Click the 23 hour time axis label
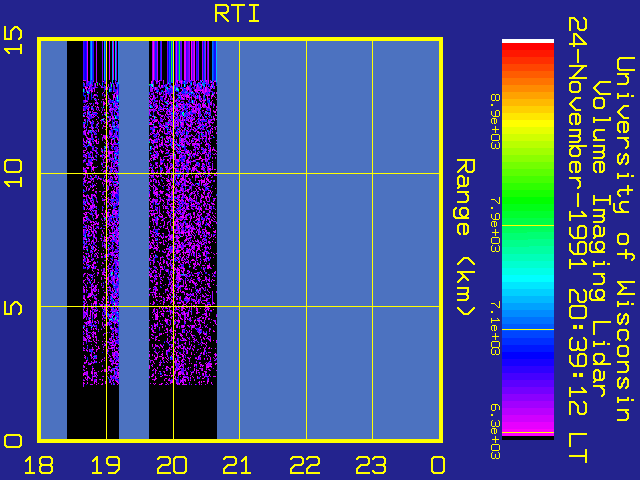The width and height of the screenshot is (640, 480). (x=371, y=465)
